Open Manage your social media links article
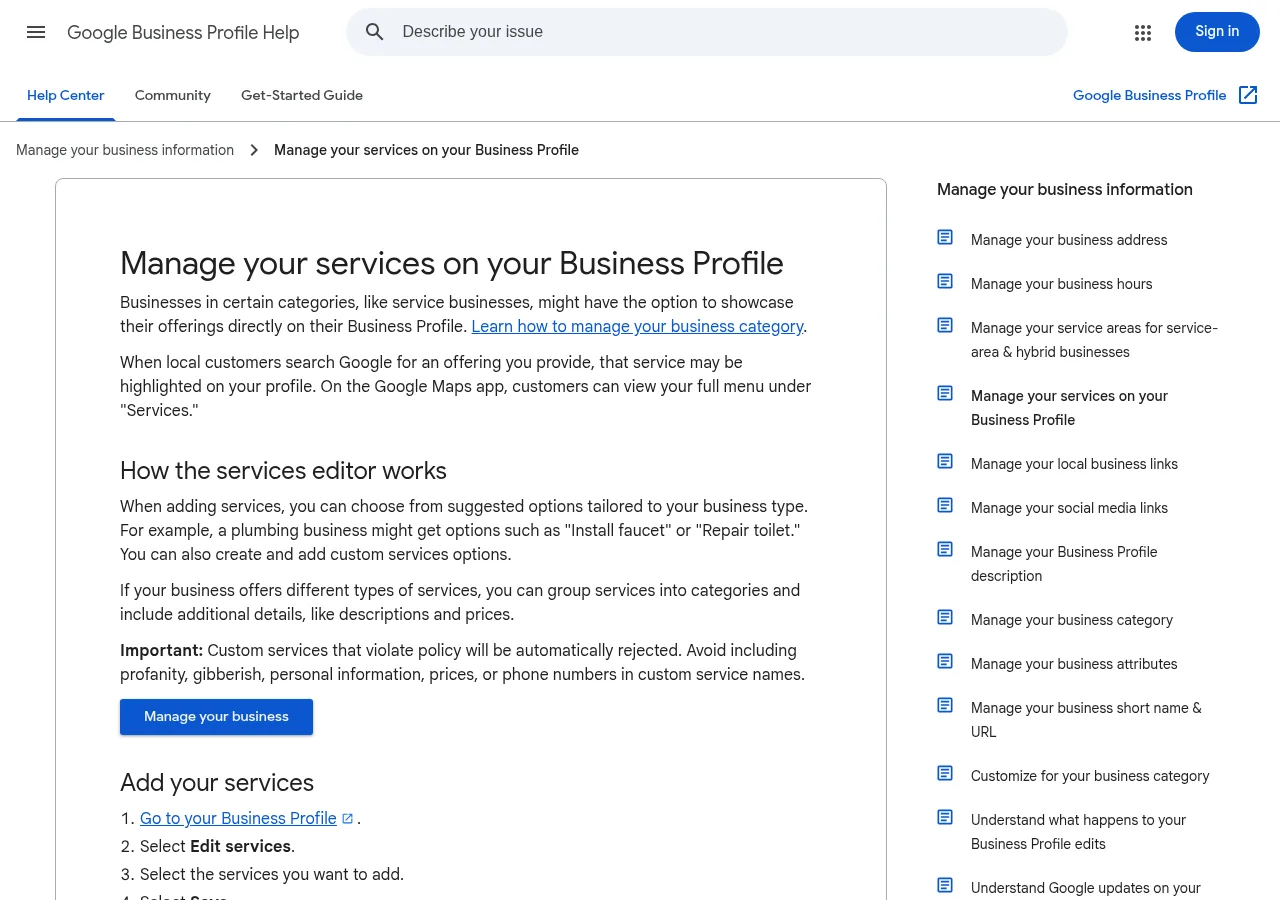 (1069, 508)
